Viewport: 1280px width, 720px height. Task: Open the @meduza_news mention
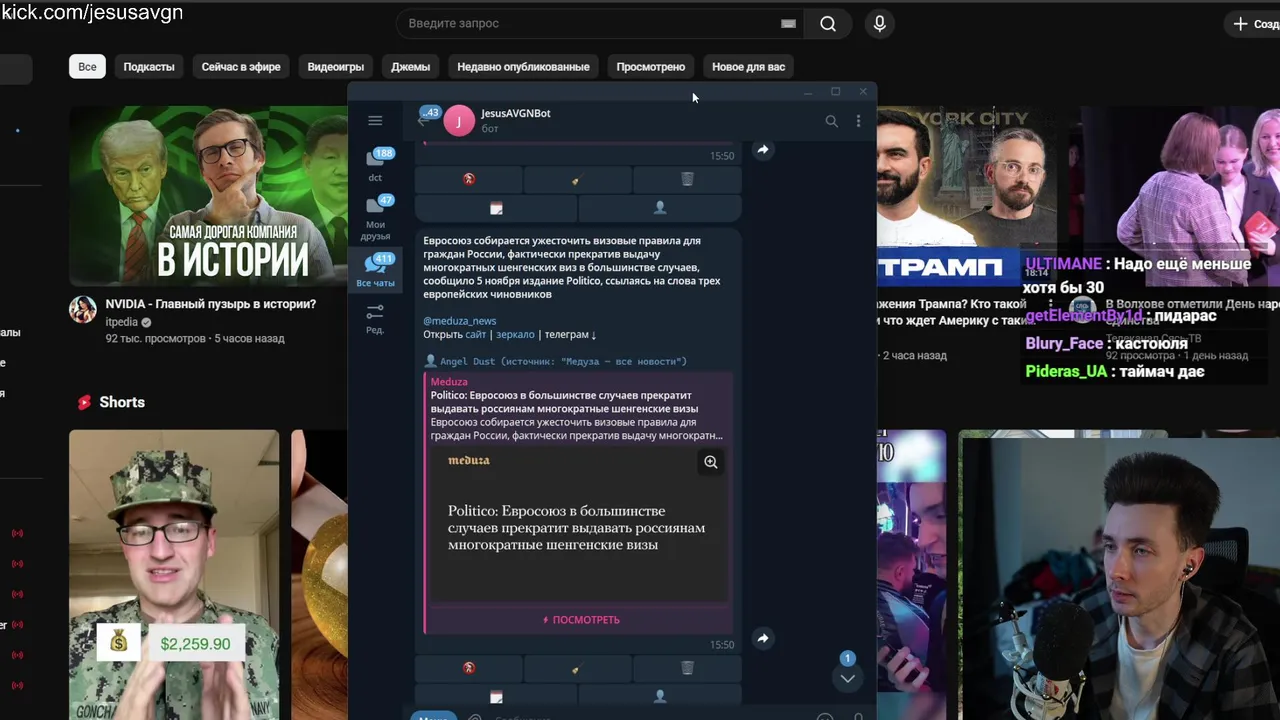click(459, 321)
